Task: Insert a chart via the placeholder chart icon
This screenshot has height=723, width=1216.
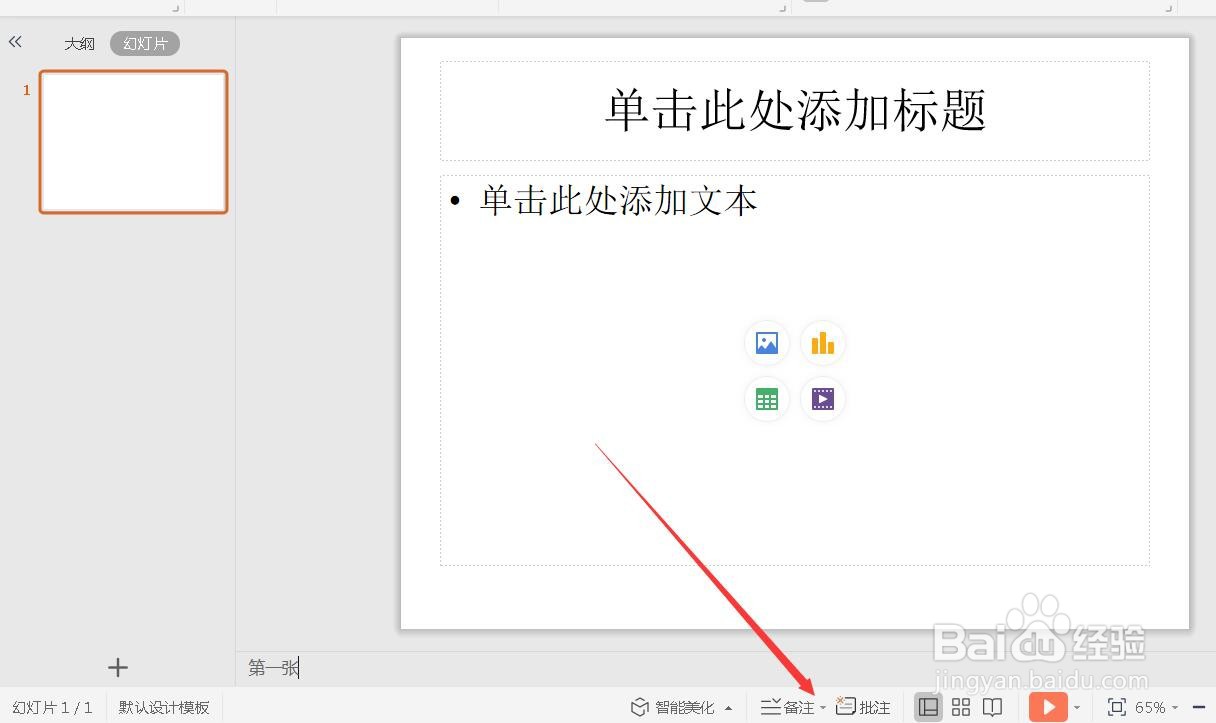Action: click(x=823, y=344)
